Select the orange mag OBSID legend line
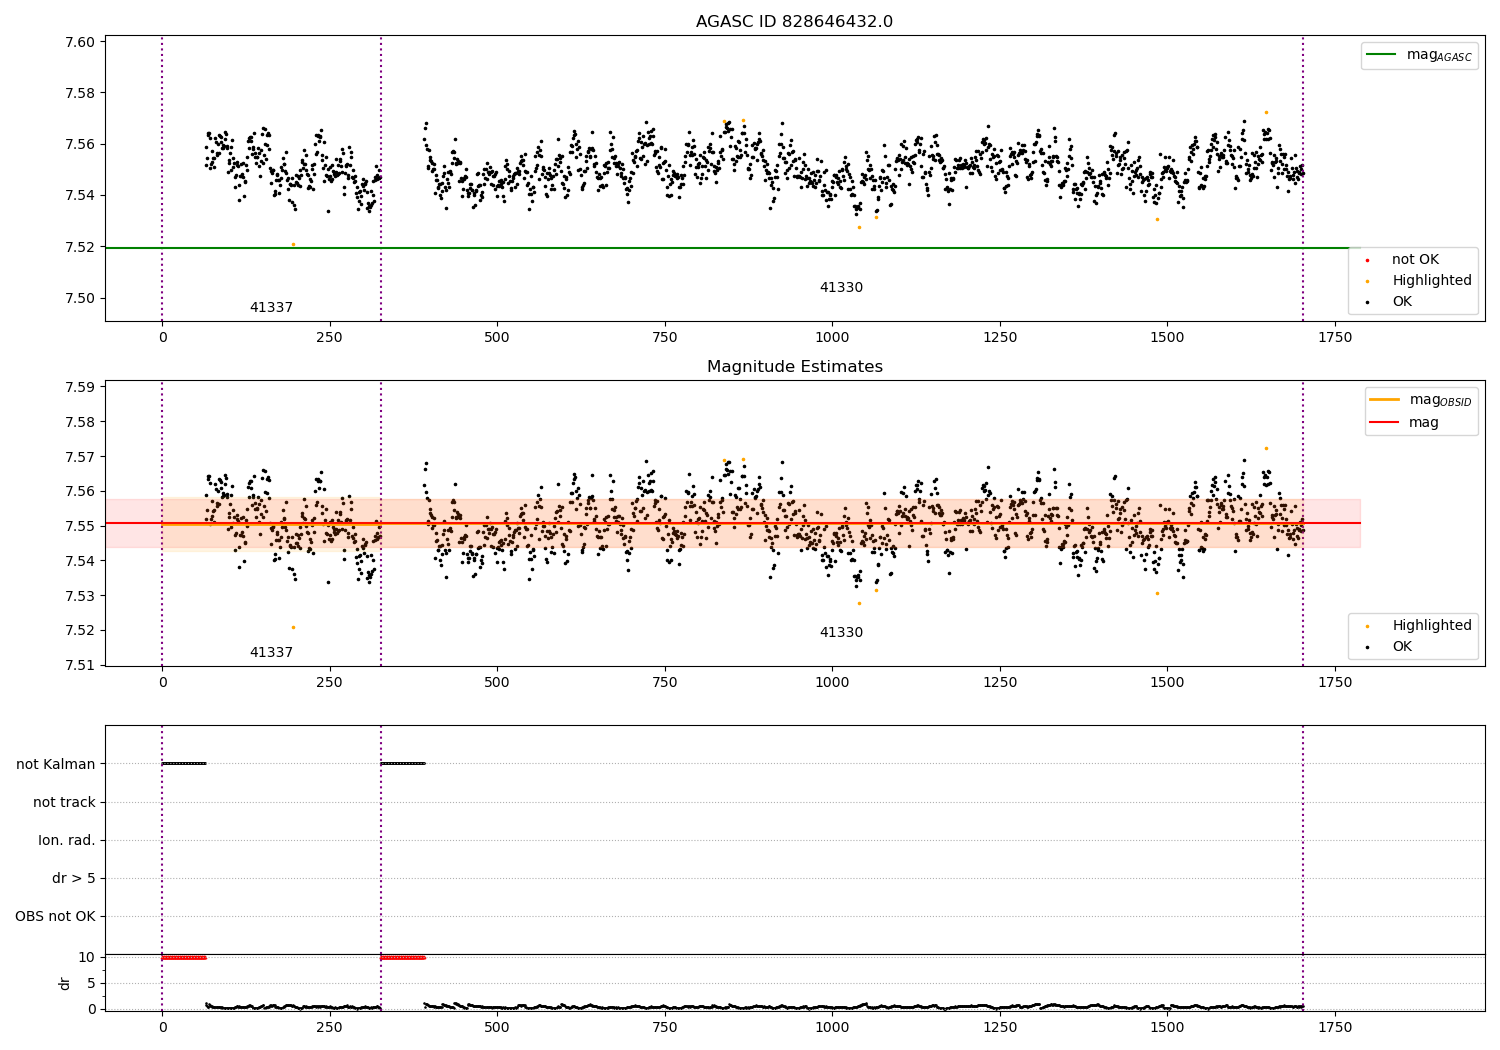 1420,400
